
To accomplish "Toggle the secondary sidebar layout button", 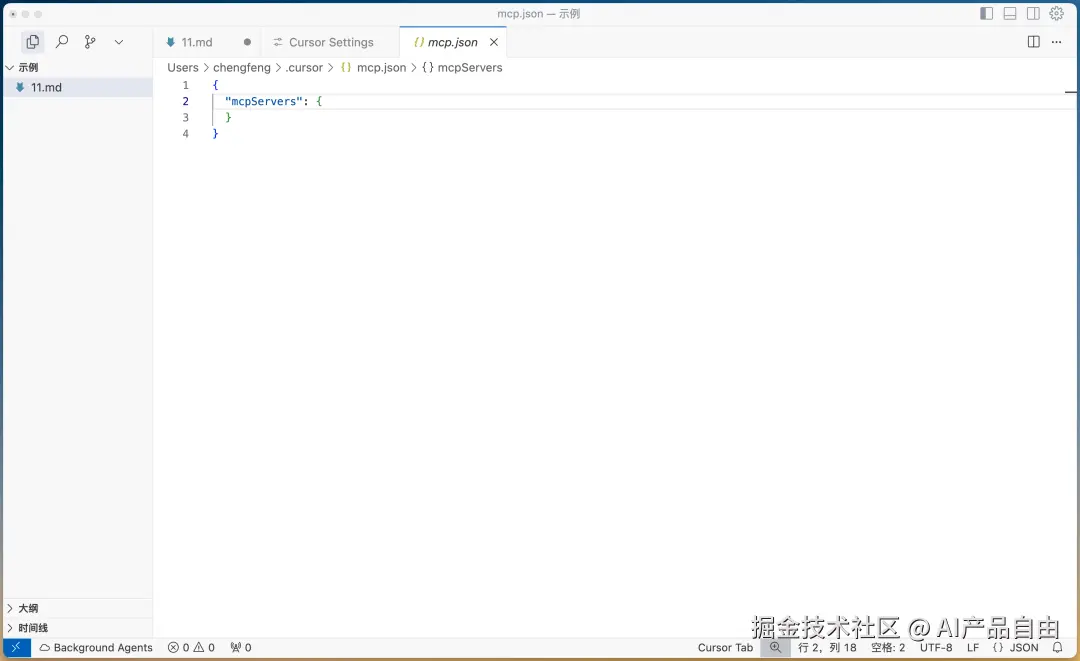I will point(1033,14).
